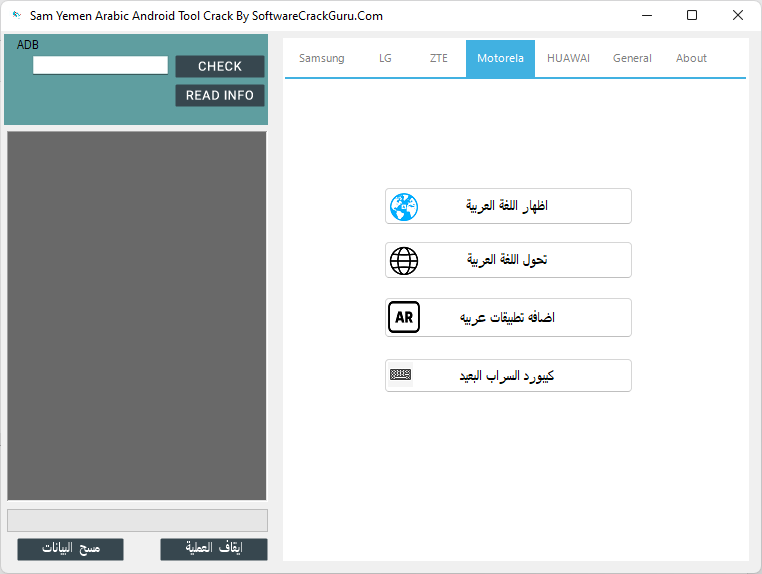Viewport: 762px width, 574px height.
Task: Click the كيبورد السراب البعيد button text
Action: pyautogui.click(x=507, y=376)
